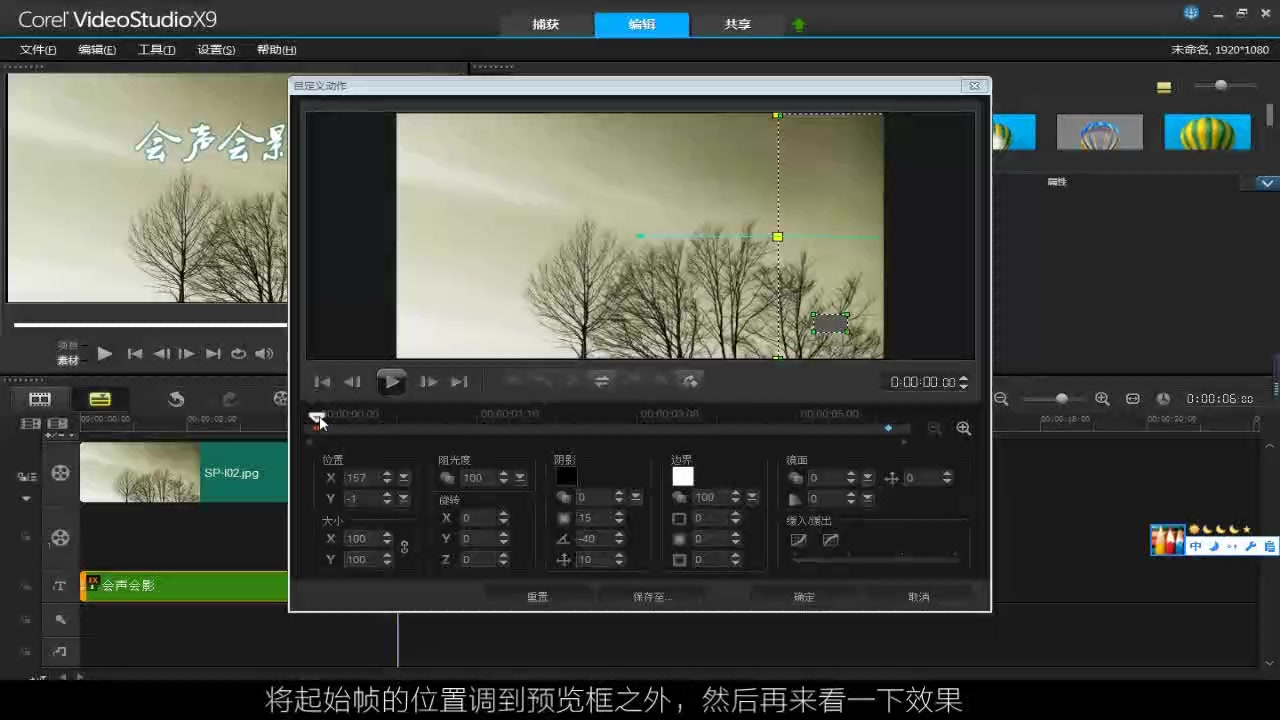Open the 文件 (File) menu

[x=38, y=50]
